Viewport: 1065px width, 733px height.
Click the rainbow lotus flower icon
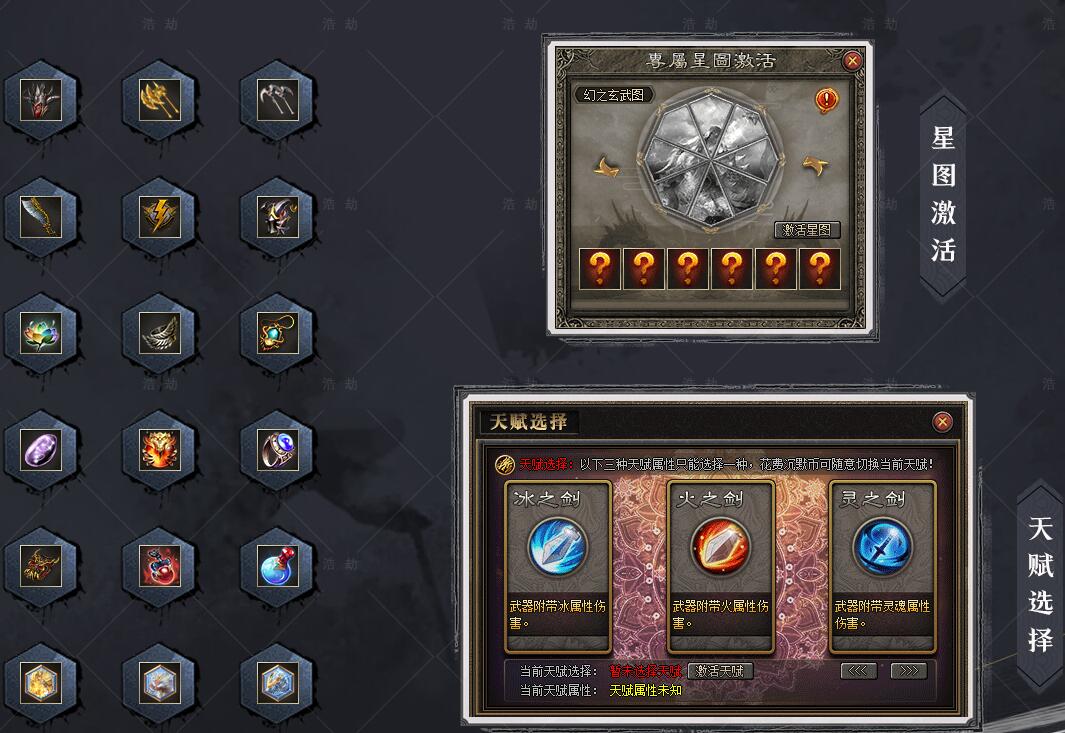(x=41, y=333)
